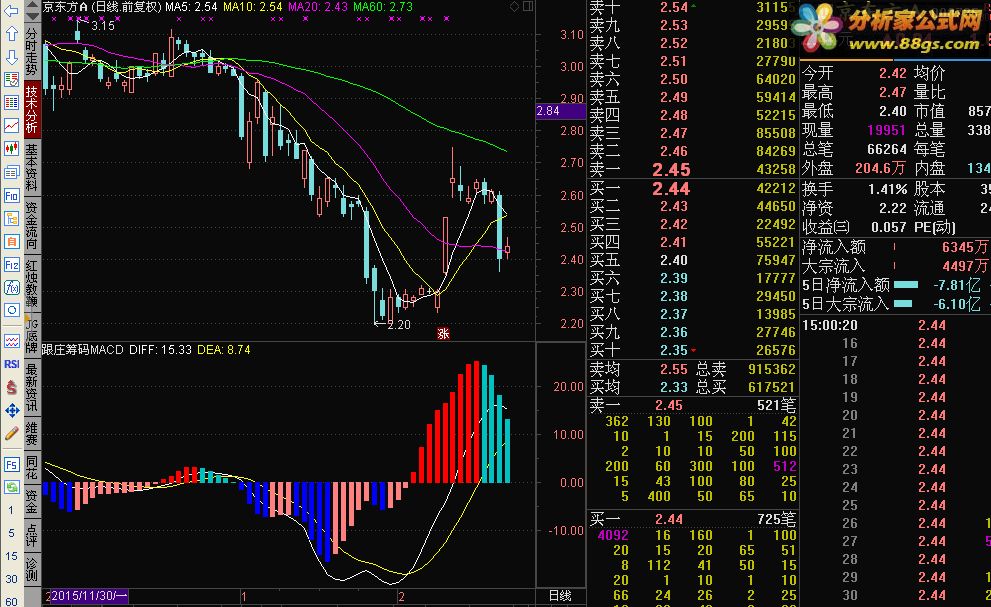This screenshot has height=607, width=991.
Task: Open the f(x) formula icon
Action: (x=11, y=288)
